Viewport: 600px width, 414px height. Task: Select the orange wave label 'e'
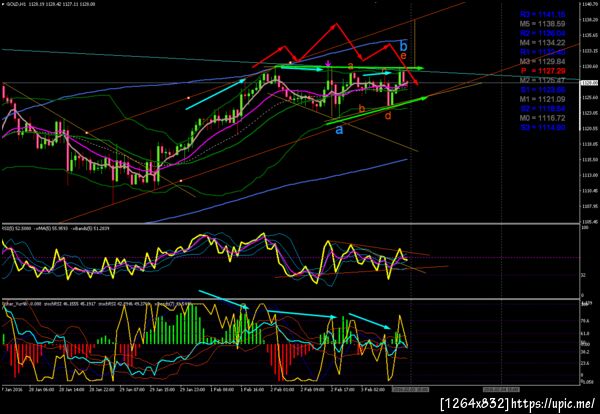(403, 56)
